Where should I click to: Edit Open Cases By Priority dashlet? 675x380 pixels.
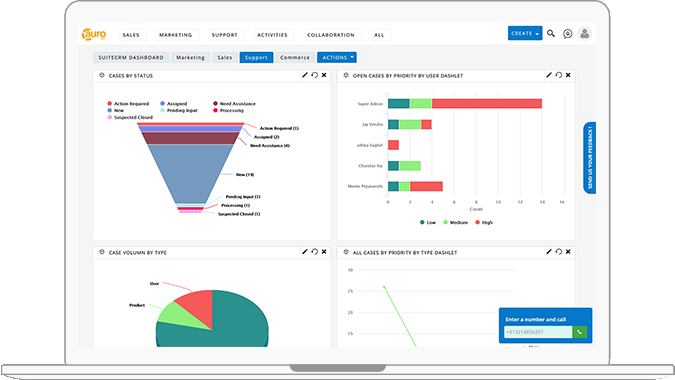coord(549,75)
